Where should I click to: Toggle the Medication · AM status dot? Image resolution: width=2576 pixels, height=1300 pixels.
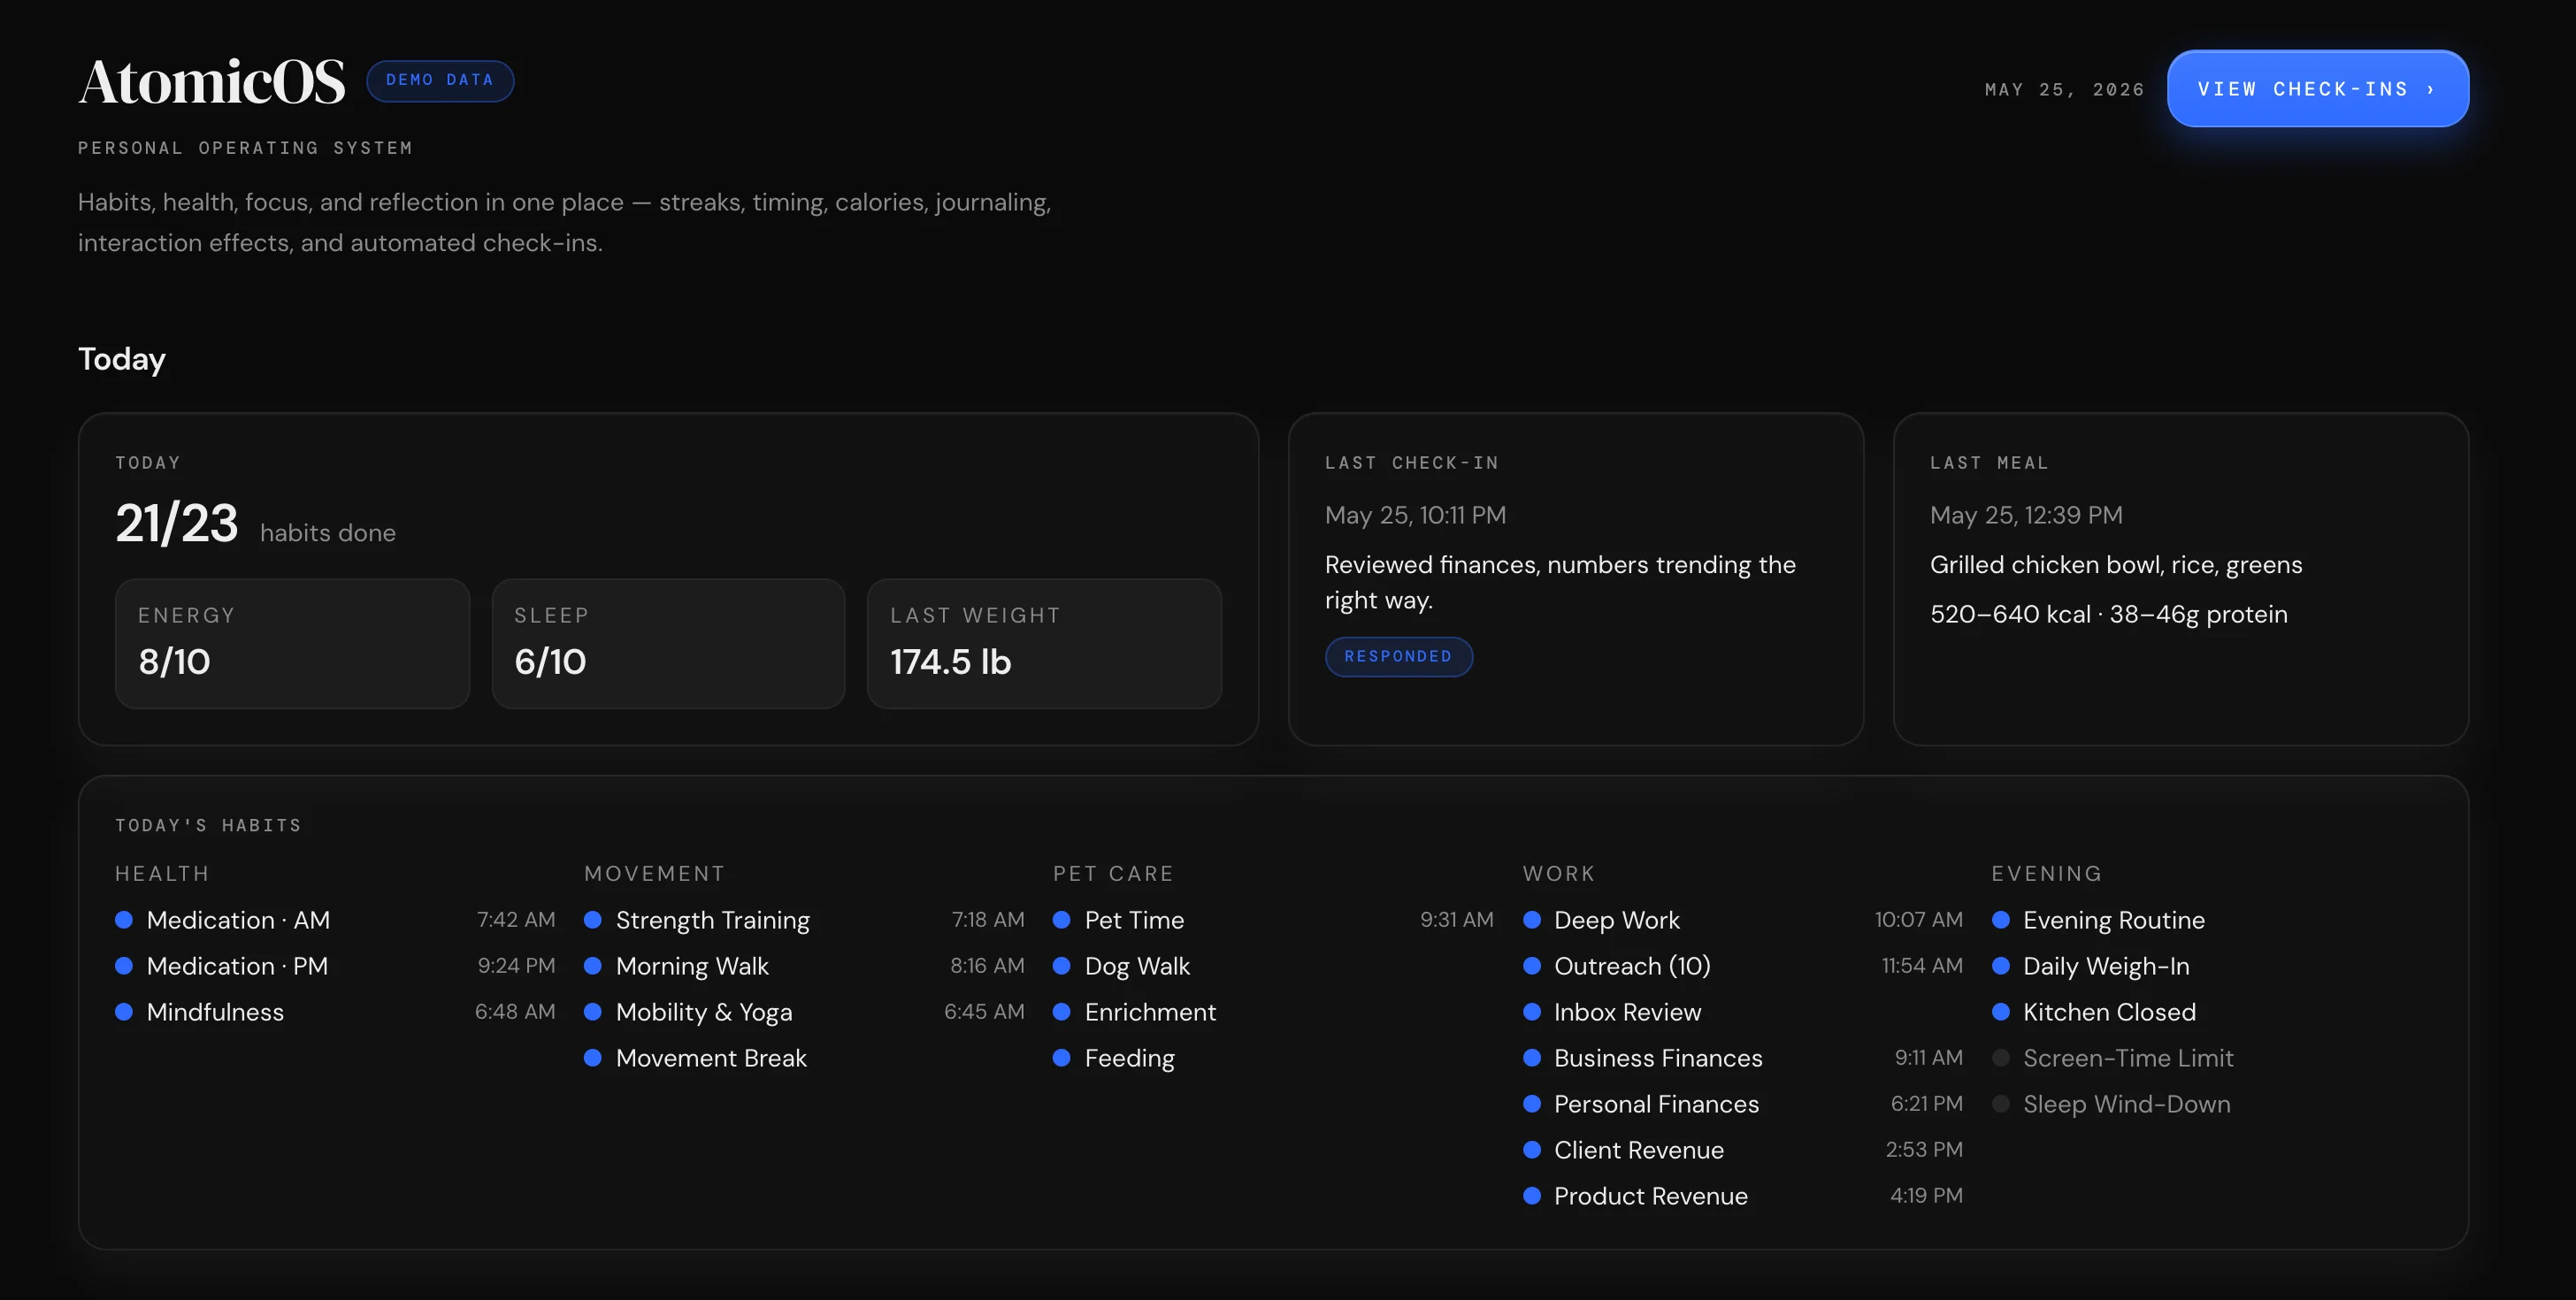point(124,920)
